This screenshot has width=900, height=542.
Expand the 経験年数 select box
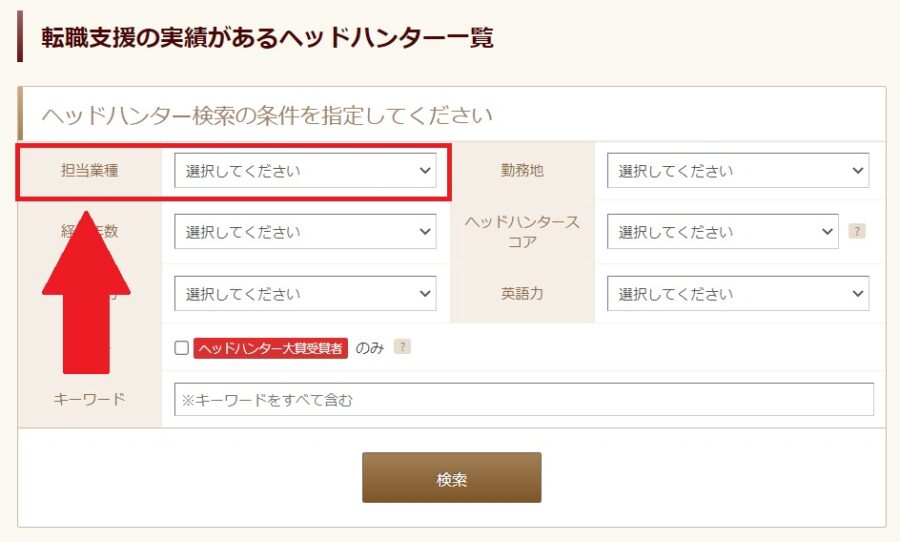pos(305,232)
